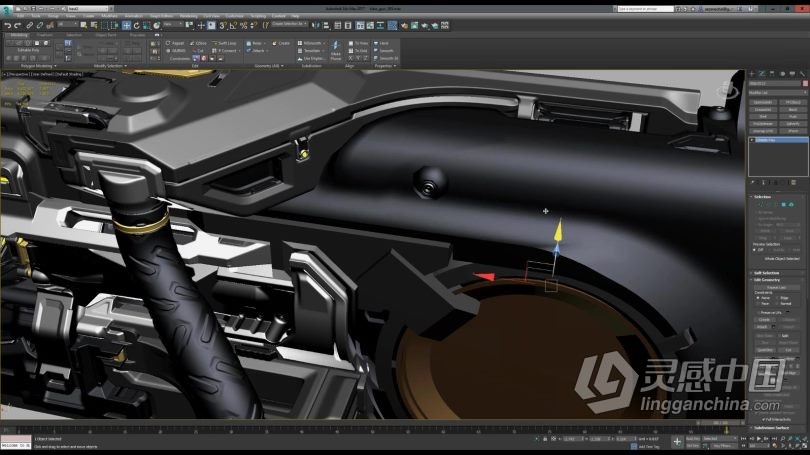Click the Select Object tool icon
This screenshot has width=810, height=455.
(84, 25)
